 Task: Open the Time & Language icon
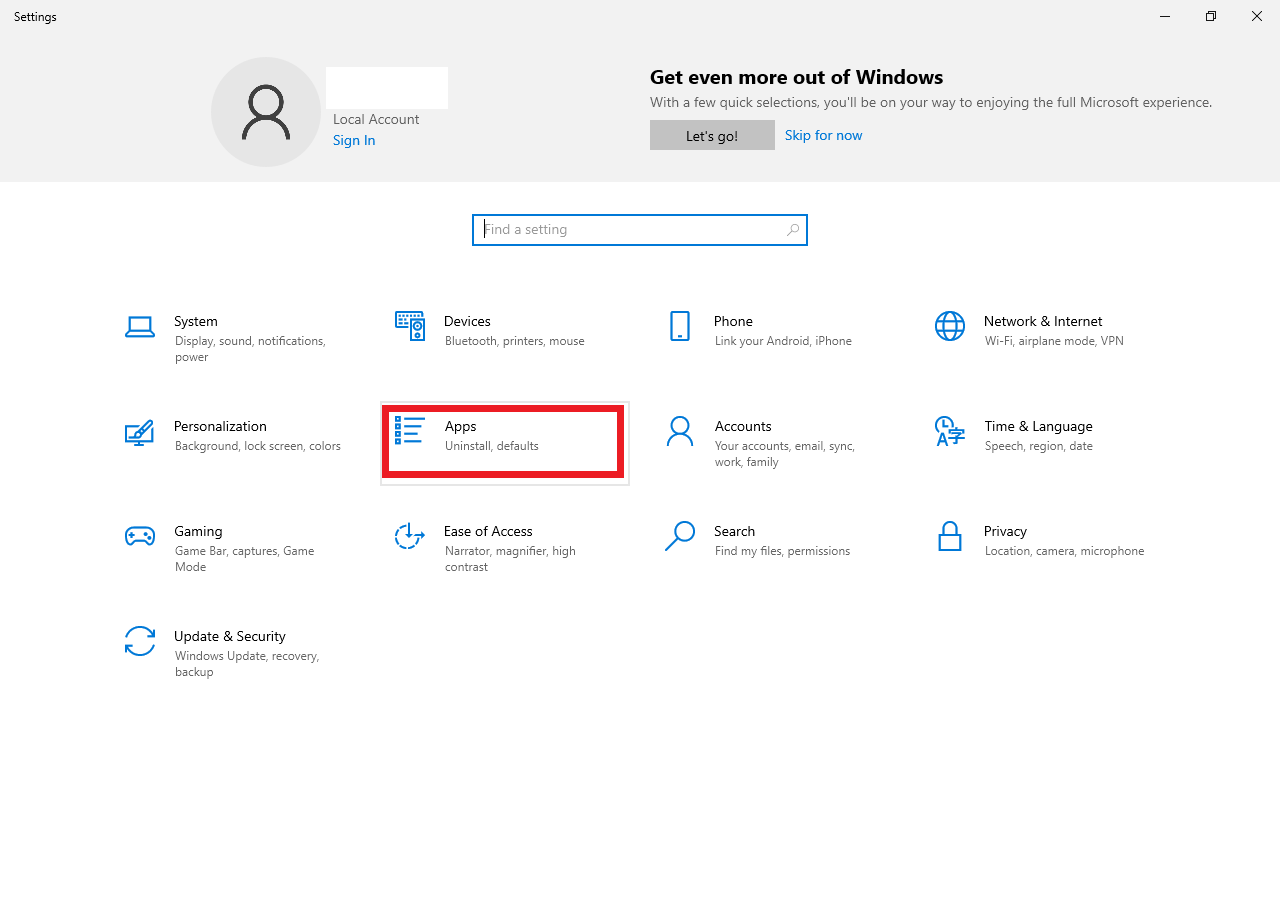(x=950, y=431)
